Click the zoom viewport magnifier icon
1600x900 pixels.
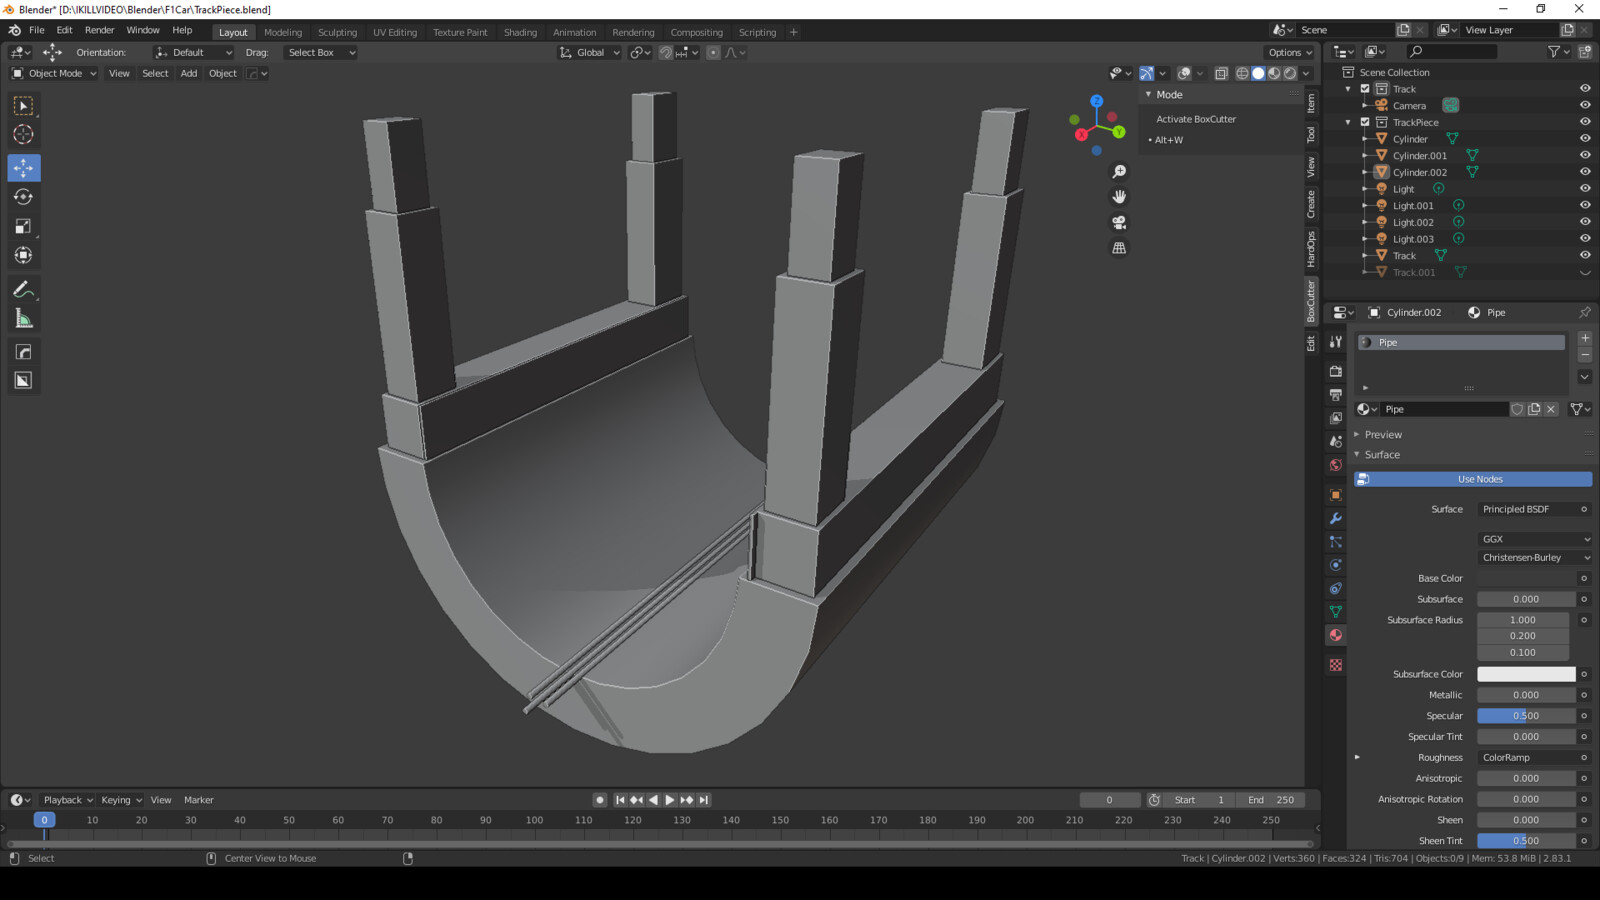coord(1119,172)
